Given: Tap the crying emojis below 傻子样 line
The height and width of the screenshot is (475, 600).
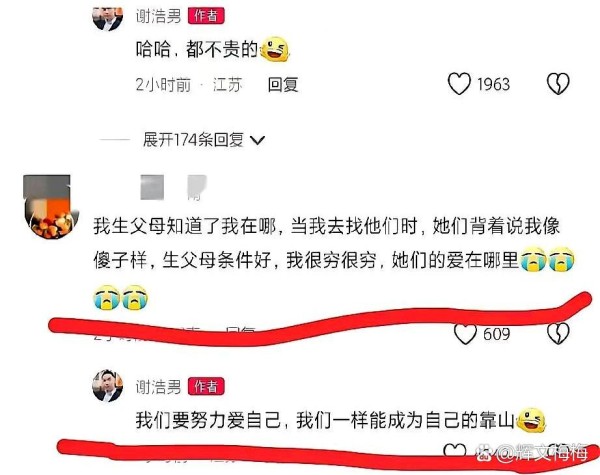Looking at the screenshot, I should coord(121,297).
